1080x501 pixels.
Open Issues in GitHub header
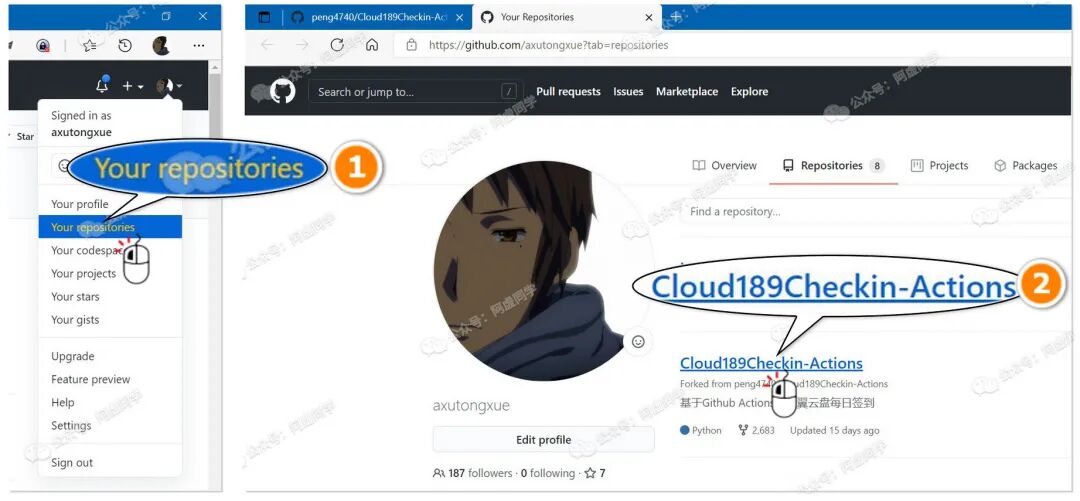[x=628, y=92]
